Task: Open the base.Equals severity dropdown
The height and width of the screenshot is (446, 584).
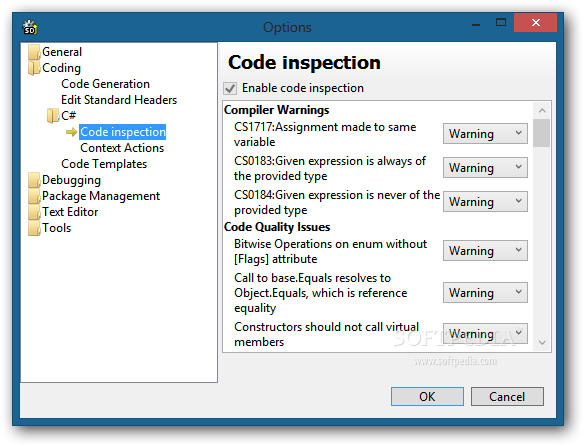Action: pos(485,293)
